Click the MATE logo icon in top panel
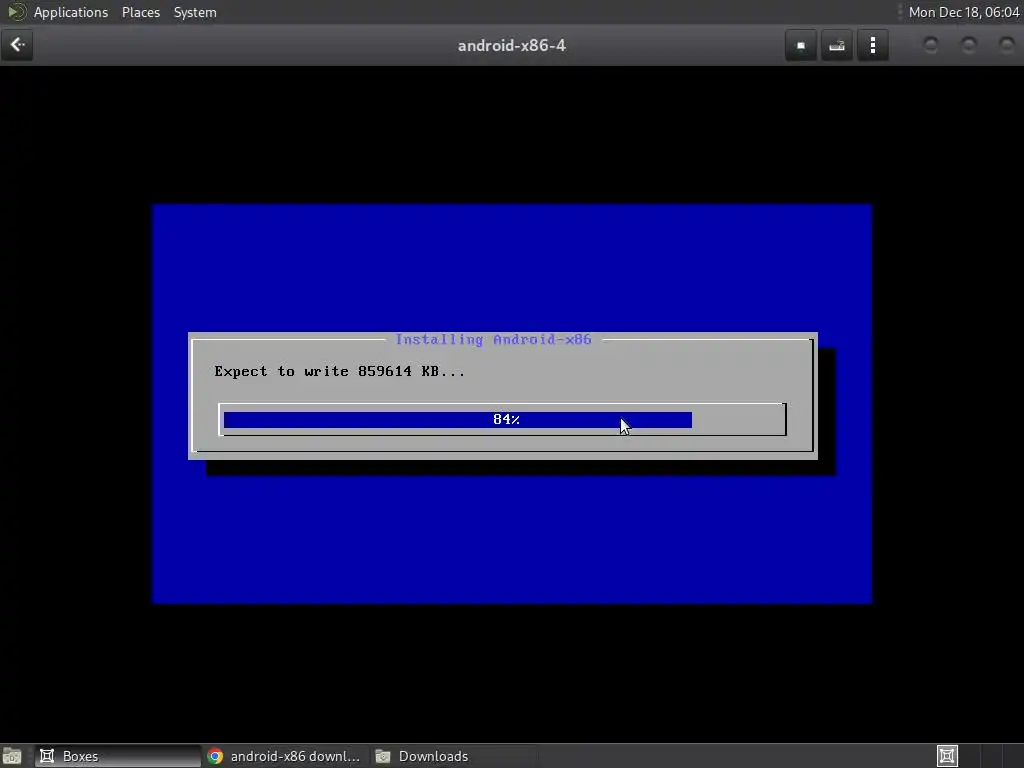The image size is (1024, 768). tap(16, 12)
